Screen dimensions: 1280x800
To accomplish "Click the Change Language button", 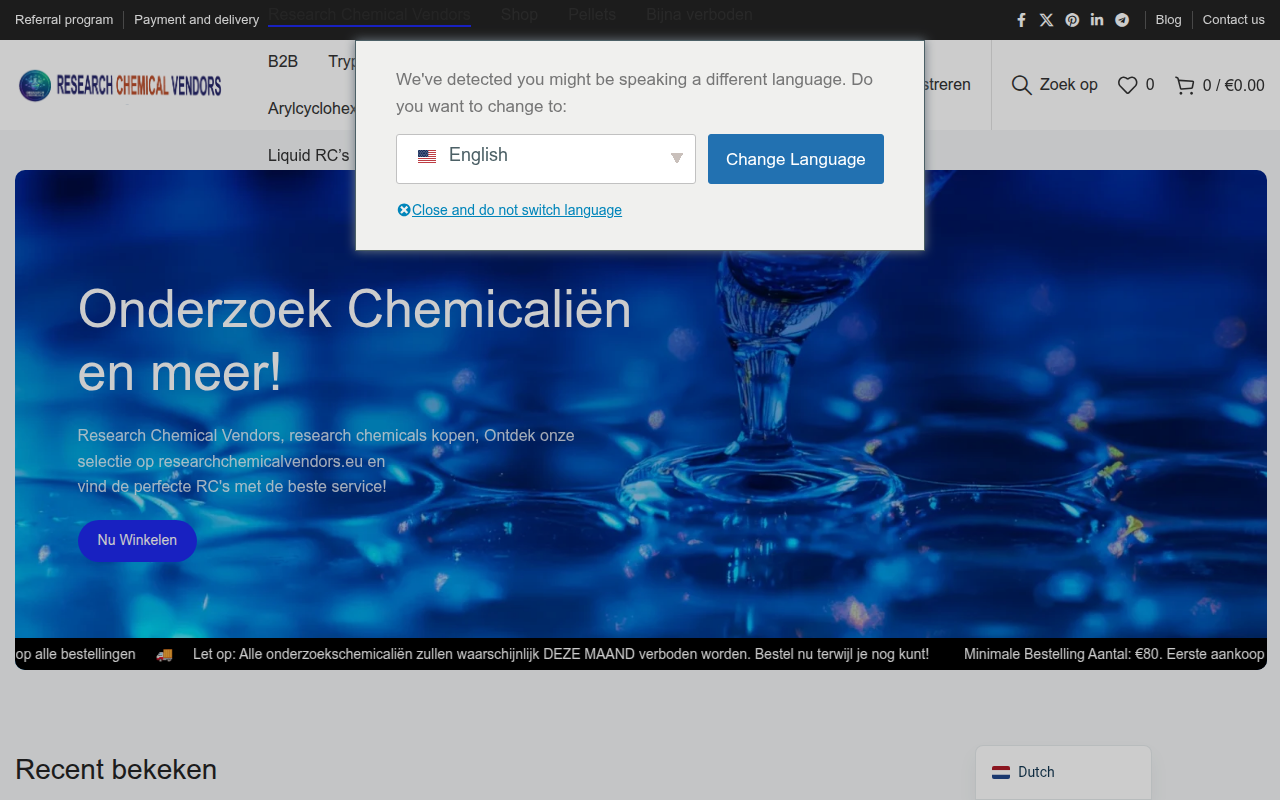I will pyautogui.click(x=796, y=159).
